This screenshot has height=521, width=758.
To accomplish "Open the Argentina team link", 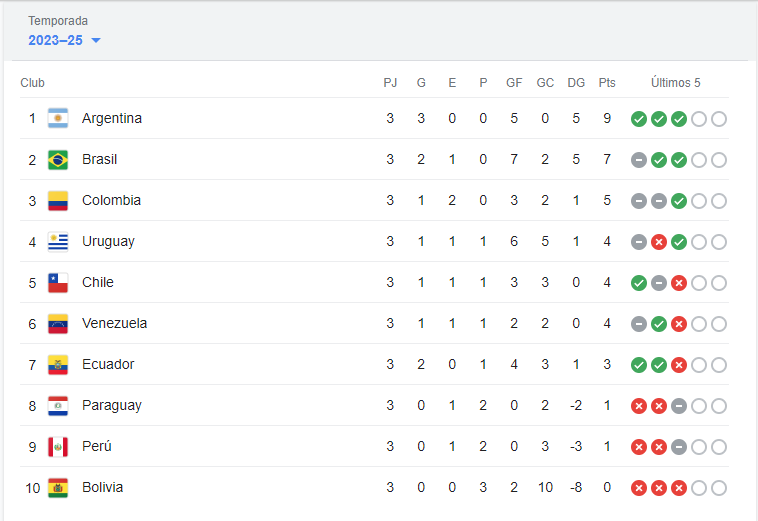I will (112, 119).
